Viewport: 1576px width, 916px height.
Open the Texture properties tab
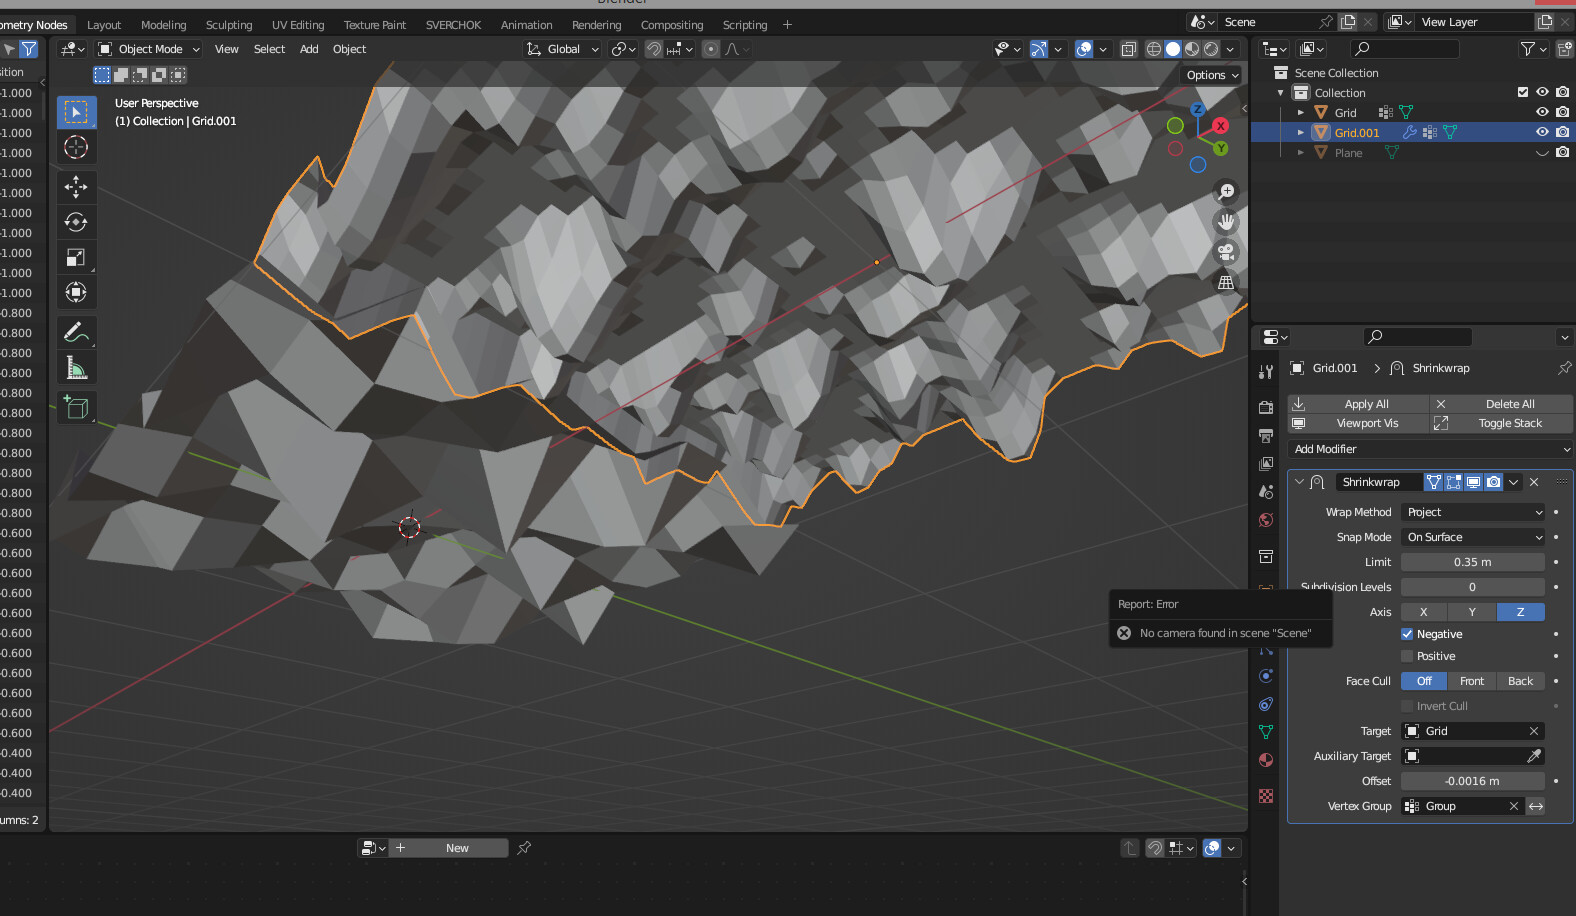point(1266,796)
